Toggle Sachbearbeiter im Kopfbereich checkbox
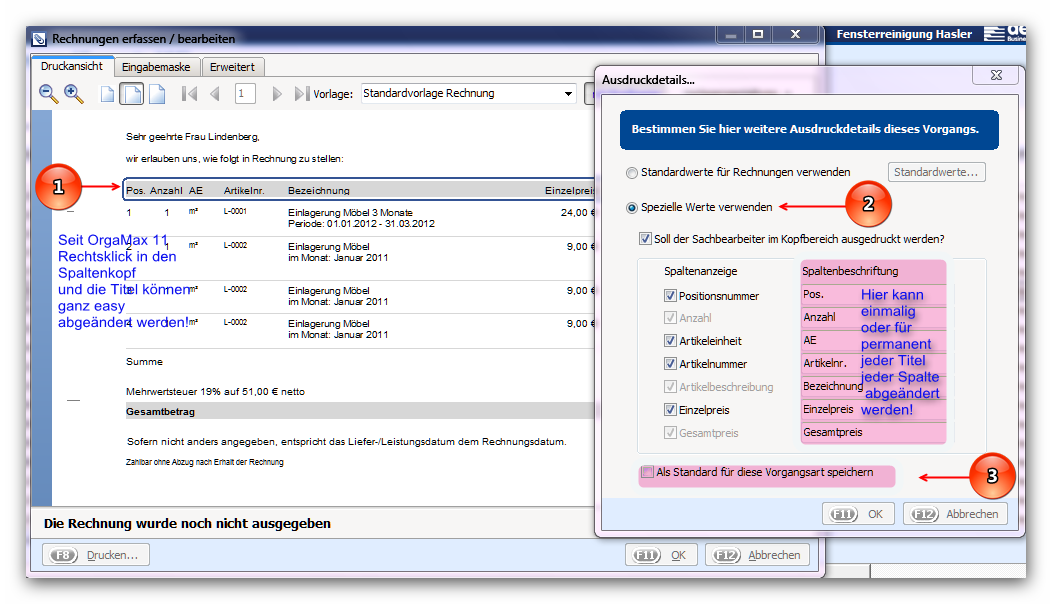The image size is (1052, 604). 645,239
